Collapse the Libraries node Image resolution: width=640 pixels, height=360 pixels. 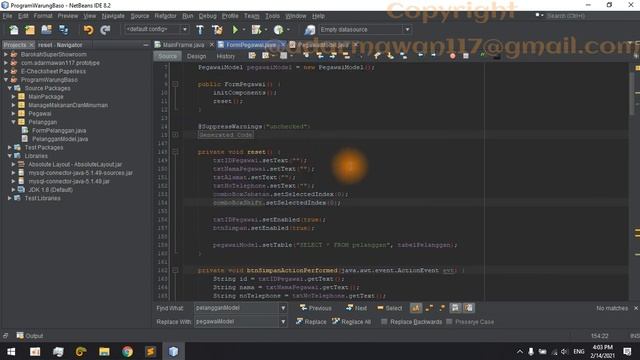point(10,156)
